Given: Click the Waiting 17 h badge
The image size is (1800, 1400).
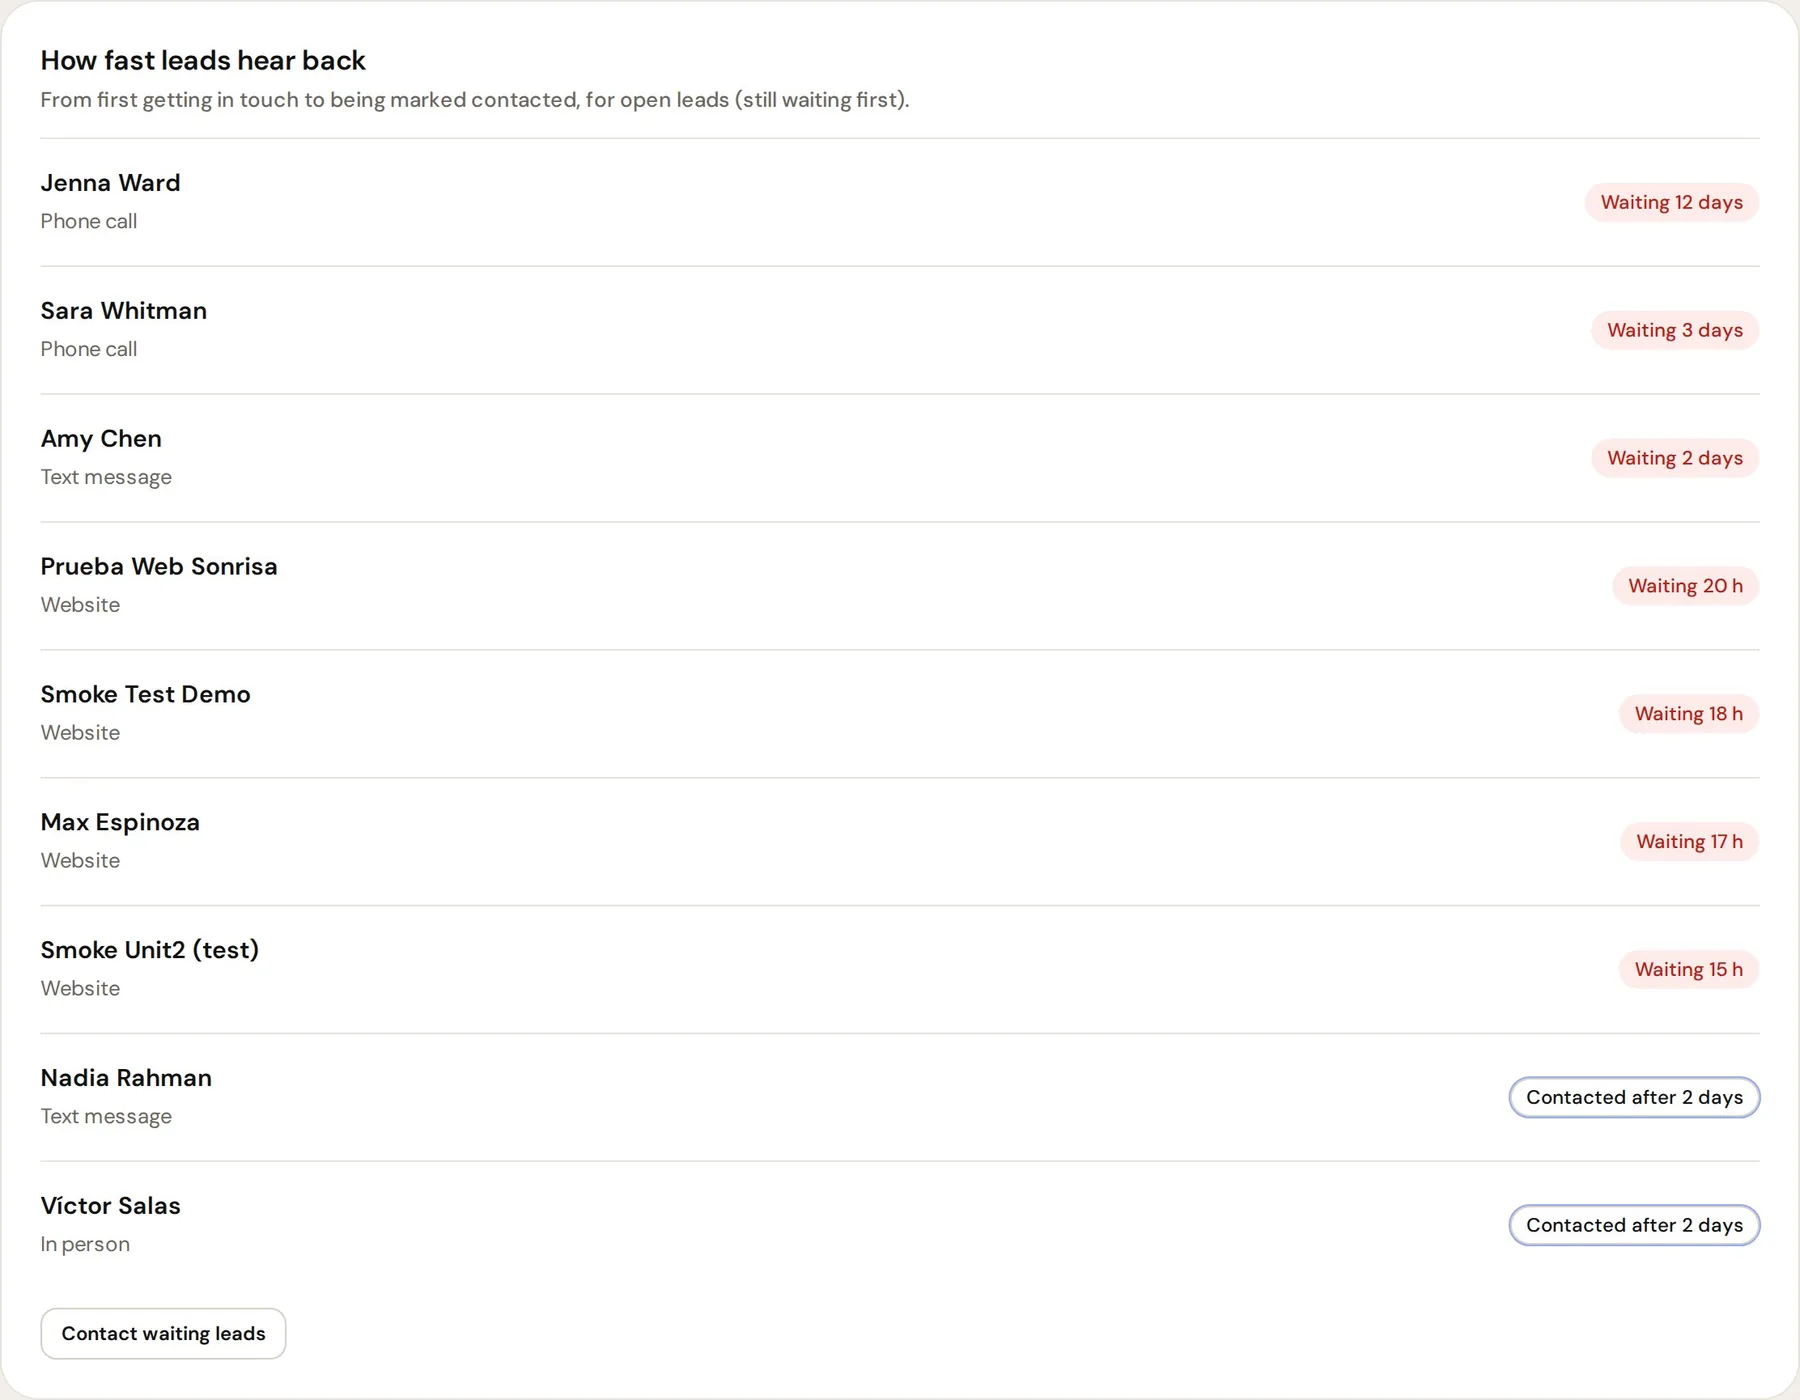Looking at the screenshot, I should point(1689,842).
